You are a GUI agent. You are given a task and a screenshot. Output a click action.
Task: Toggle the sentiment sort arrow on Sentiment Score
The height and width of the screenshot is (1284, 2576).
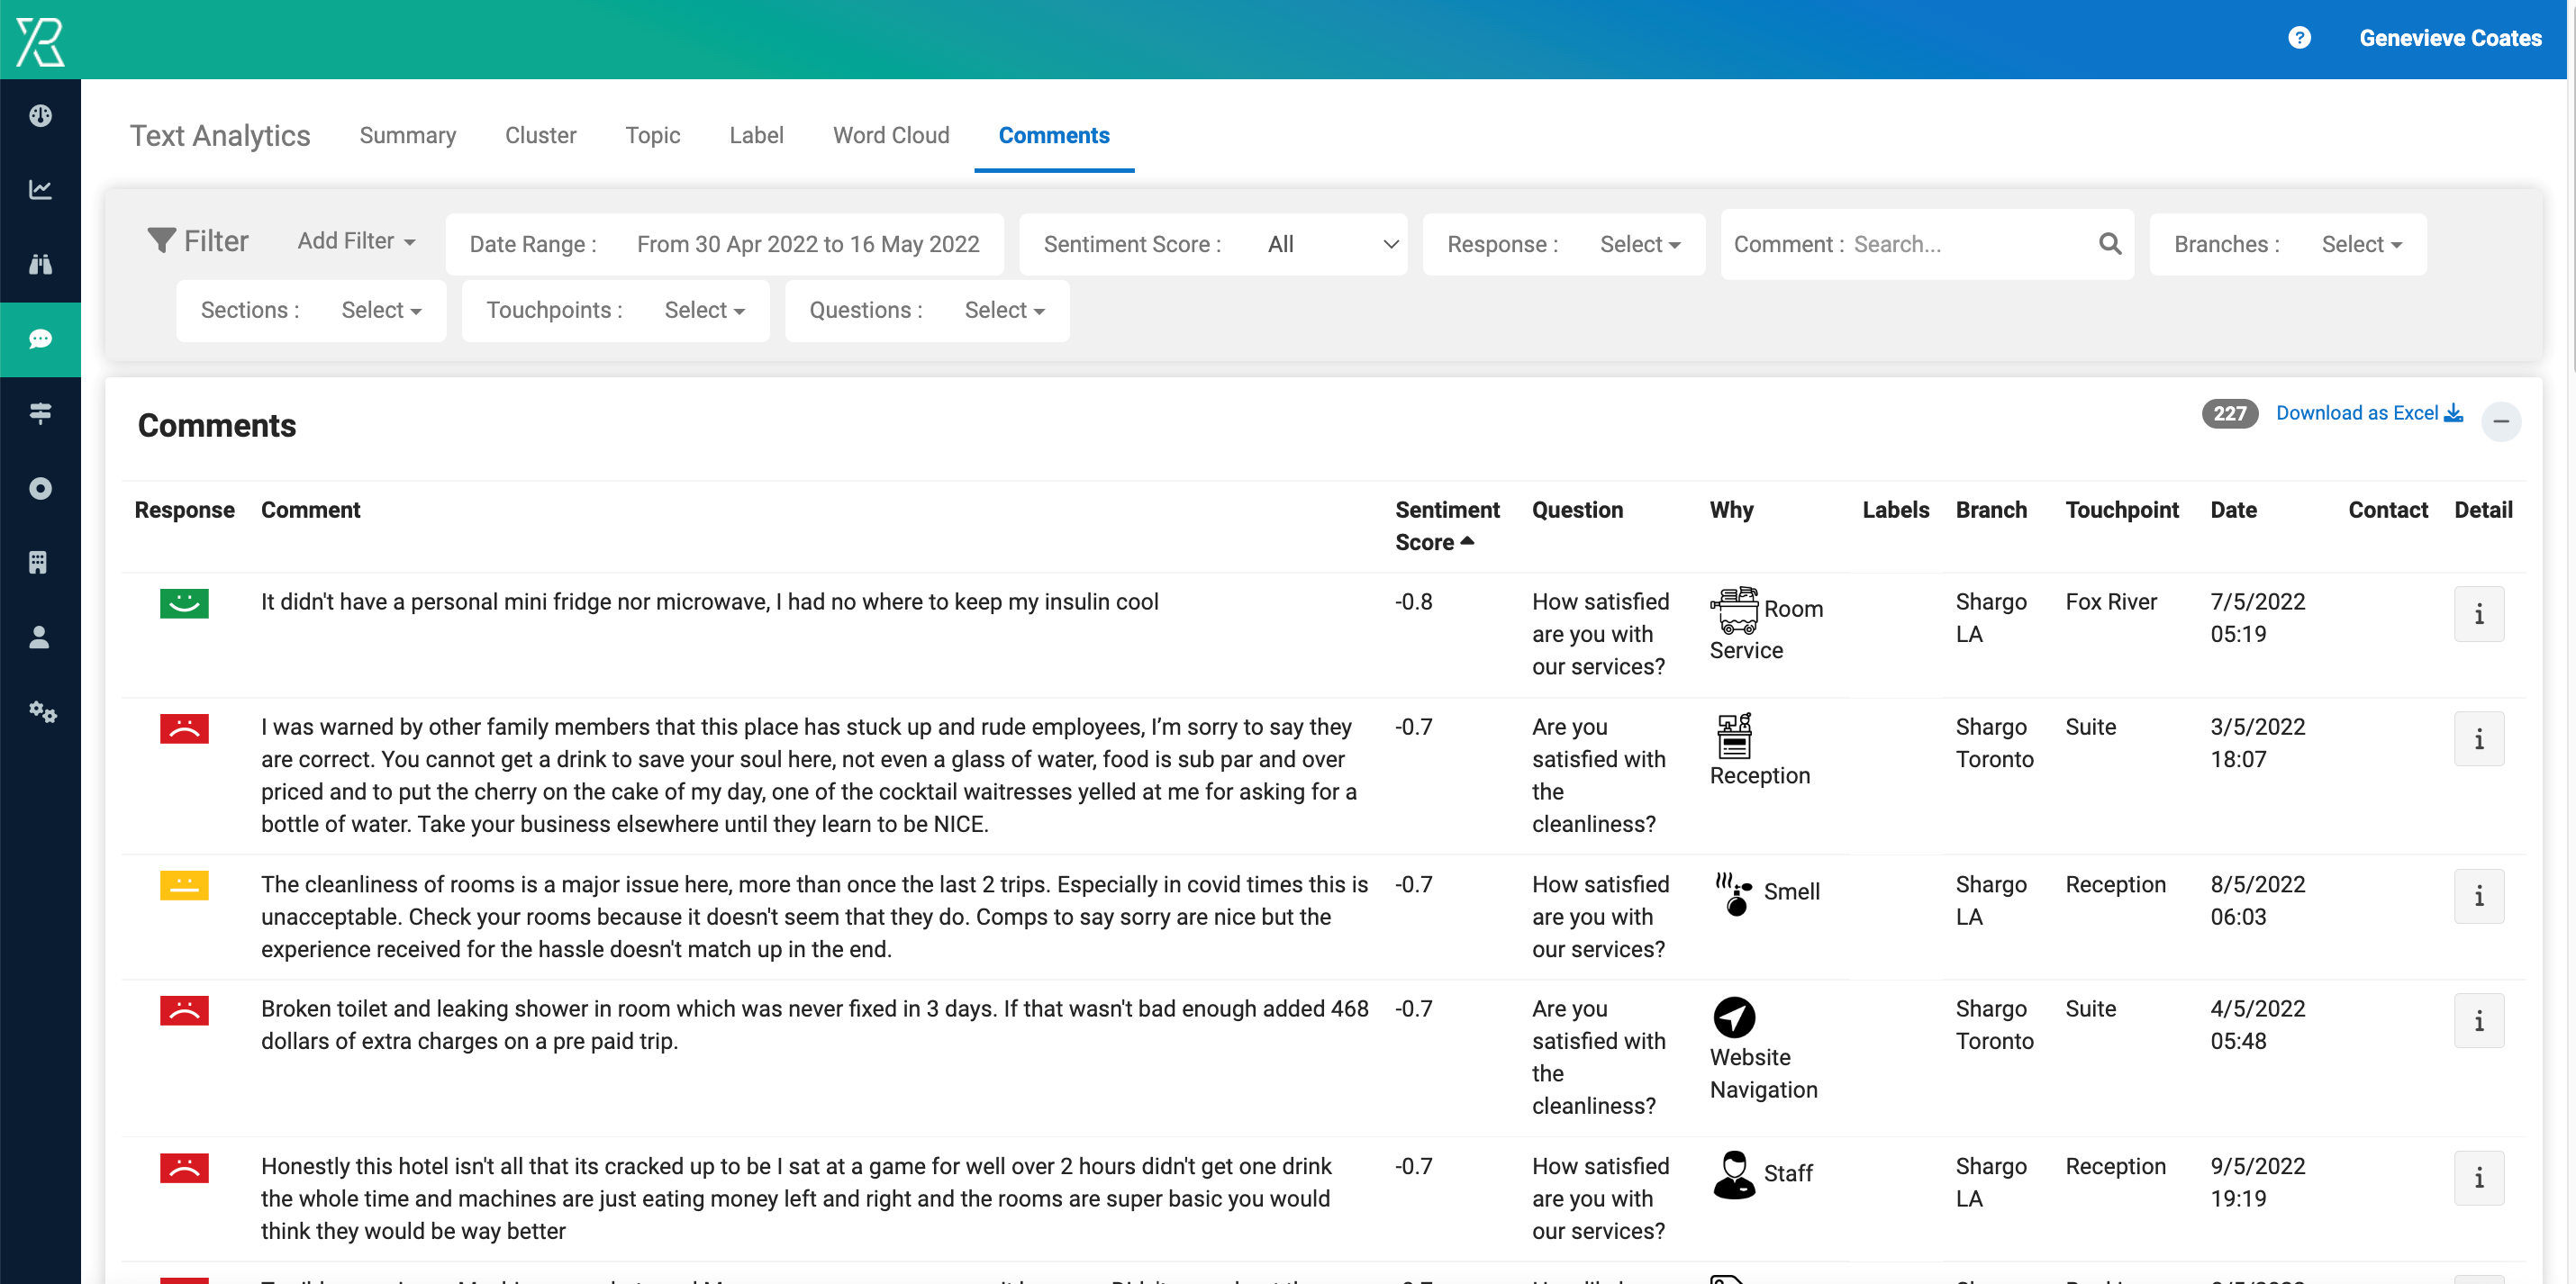coord(1468,541)
